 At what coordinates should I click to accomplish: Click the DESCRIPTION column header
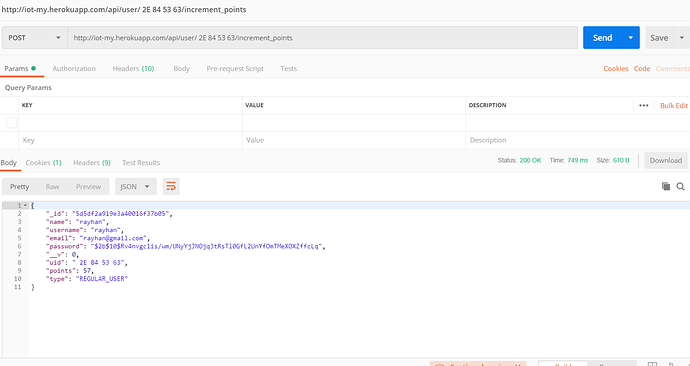[488, 106]
